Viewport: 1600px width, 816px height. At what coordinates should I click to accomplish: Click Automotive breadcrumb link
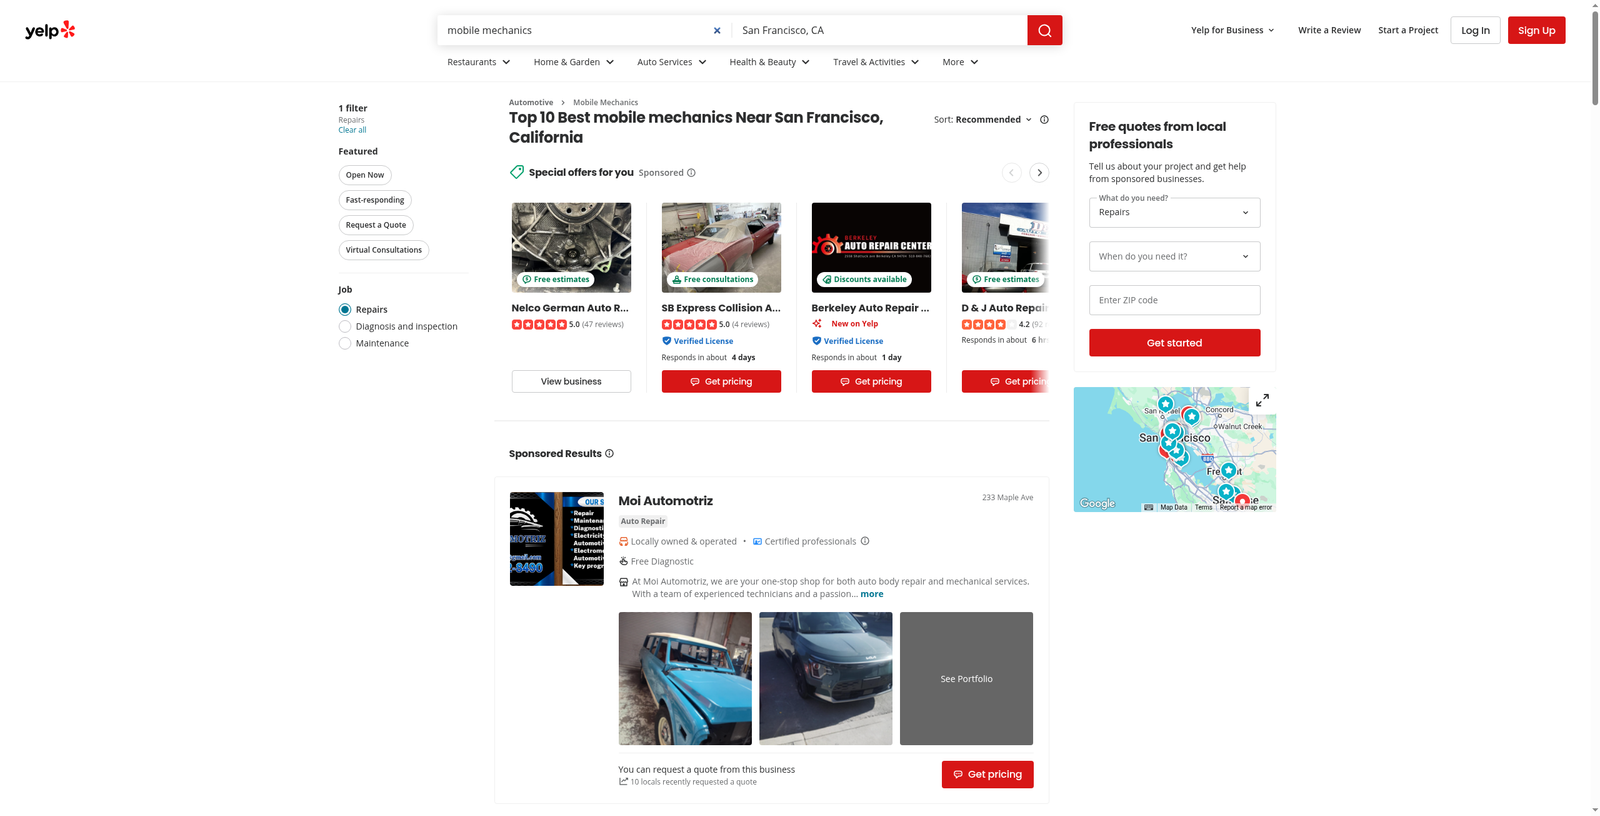(531, 102)
